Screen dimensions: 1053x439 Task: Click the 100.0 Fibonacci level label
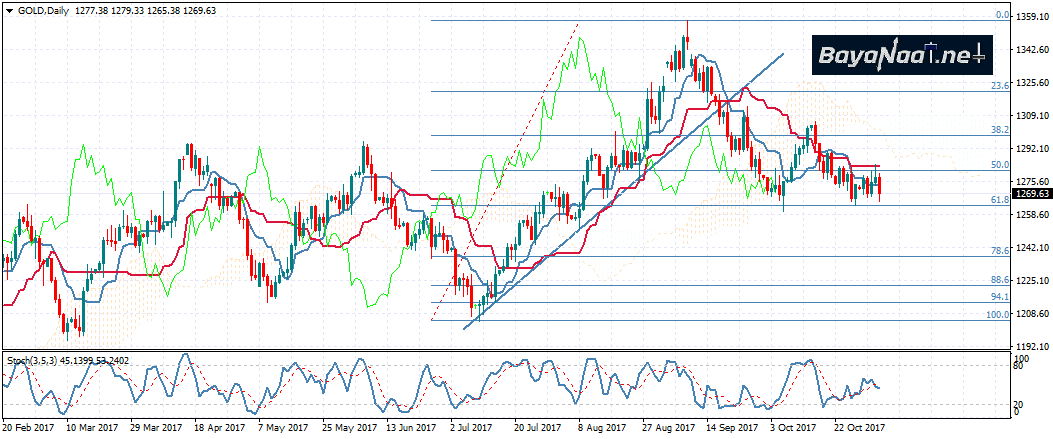tap(996, 315)
